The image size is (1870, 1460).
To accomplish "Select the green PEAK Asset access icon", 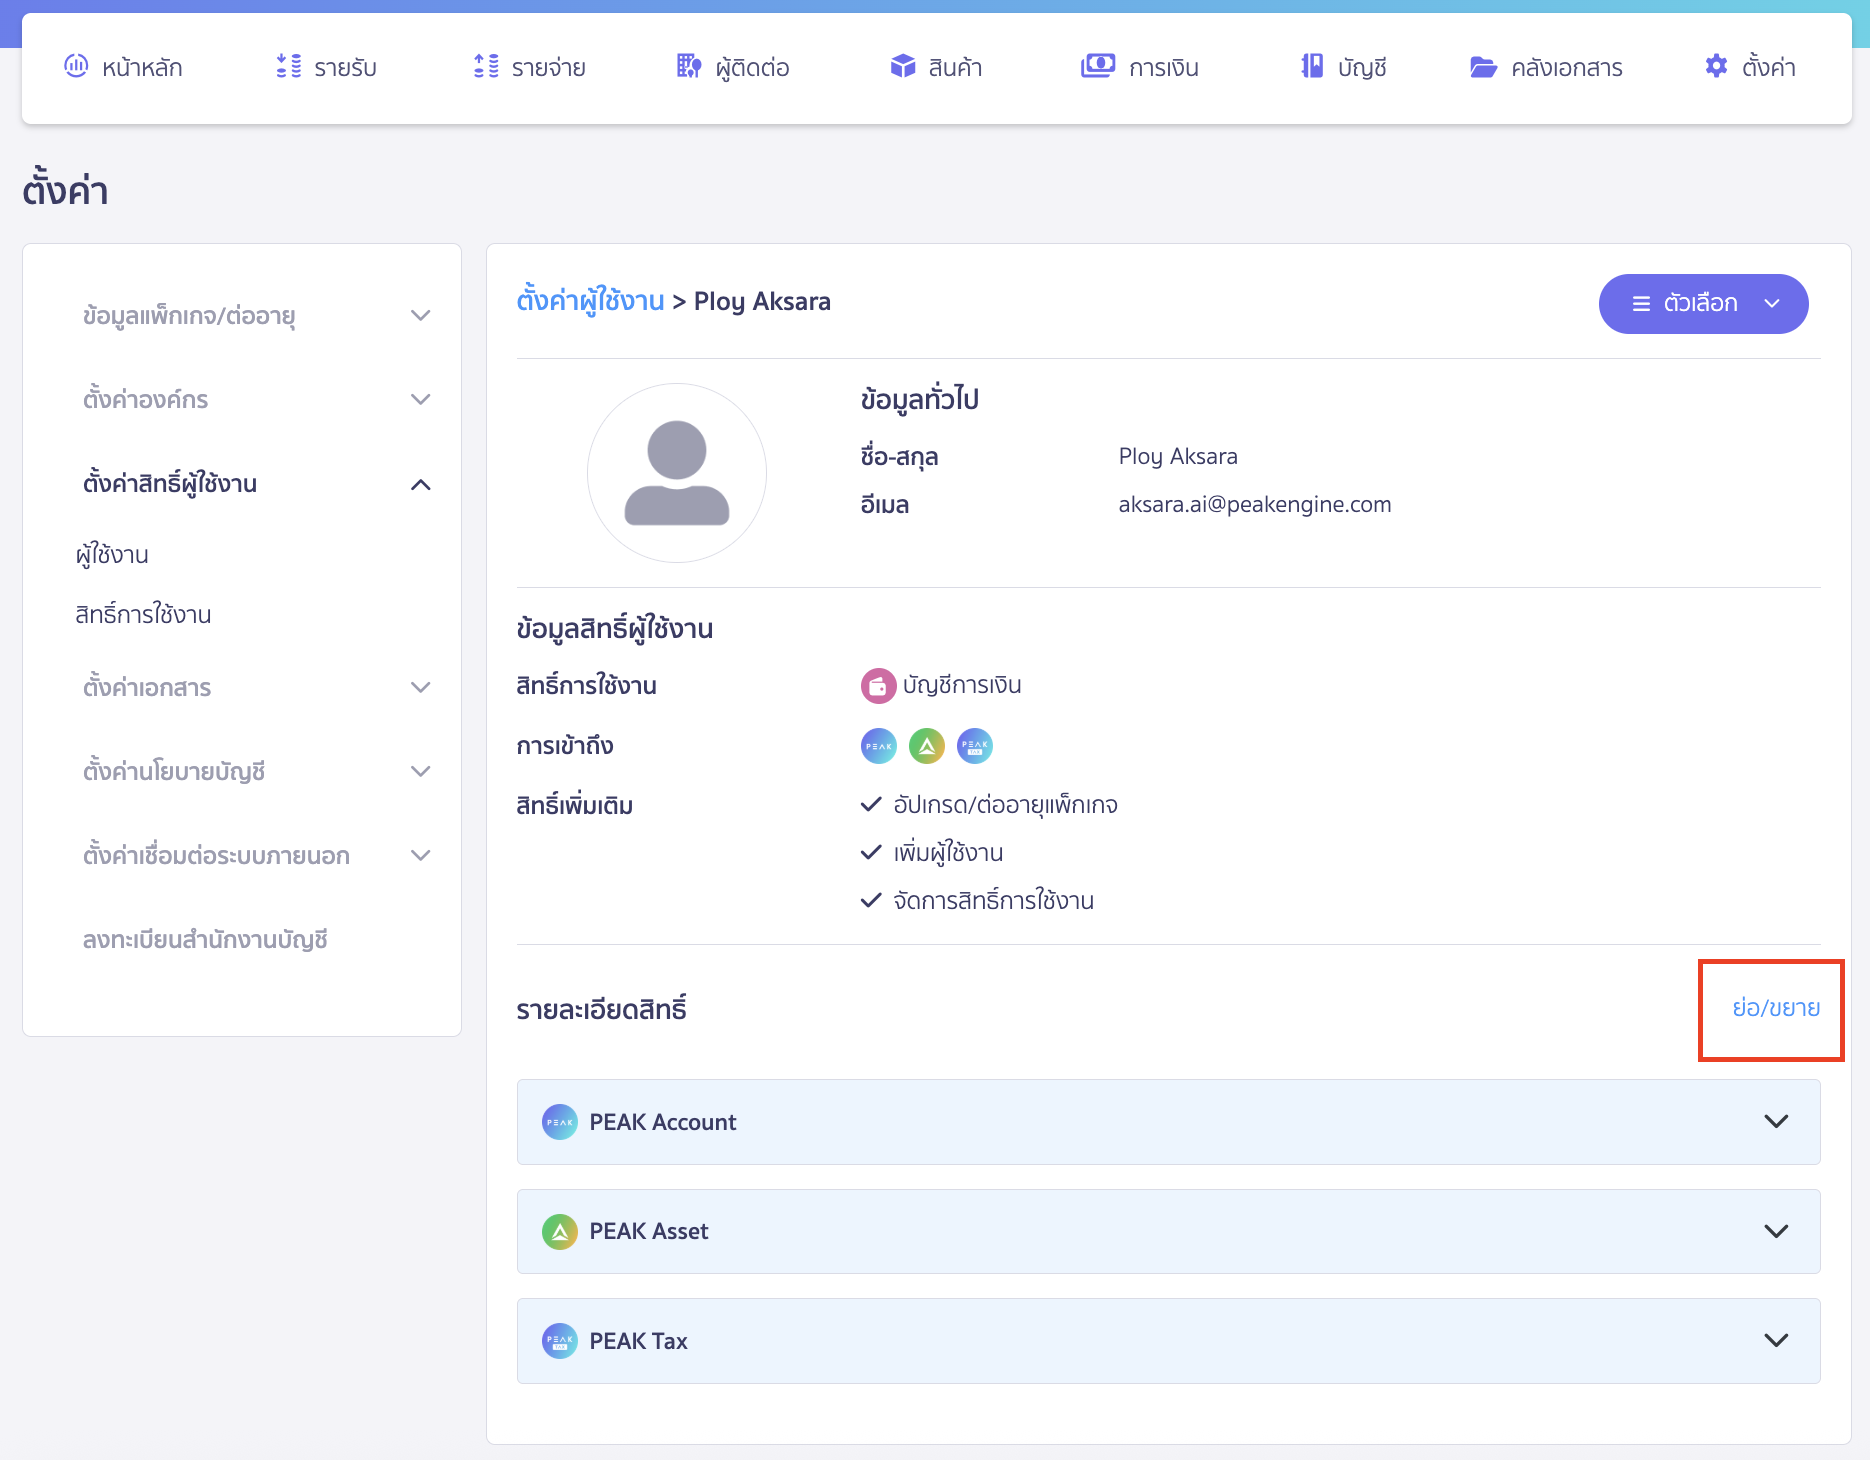I will (926, 745).
